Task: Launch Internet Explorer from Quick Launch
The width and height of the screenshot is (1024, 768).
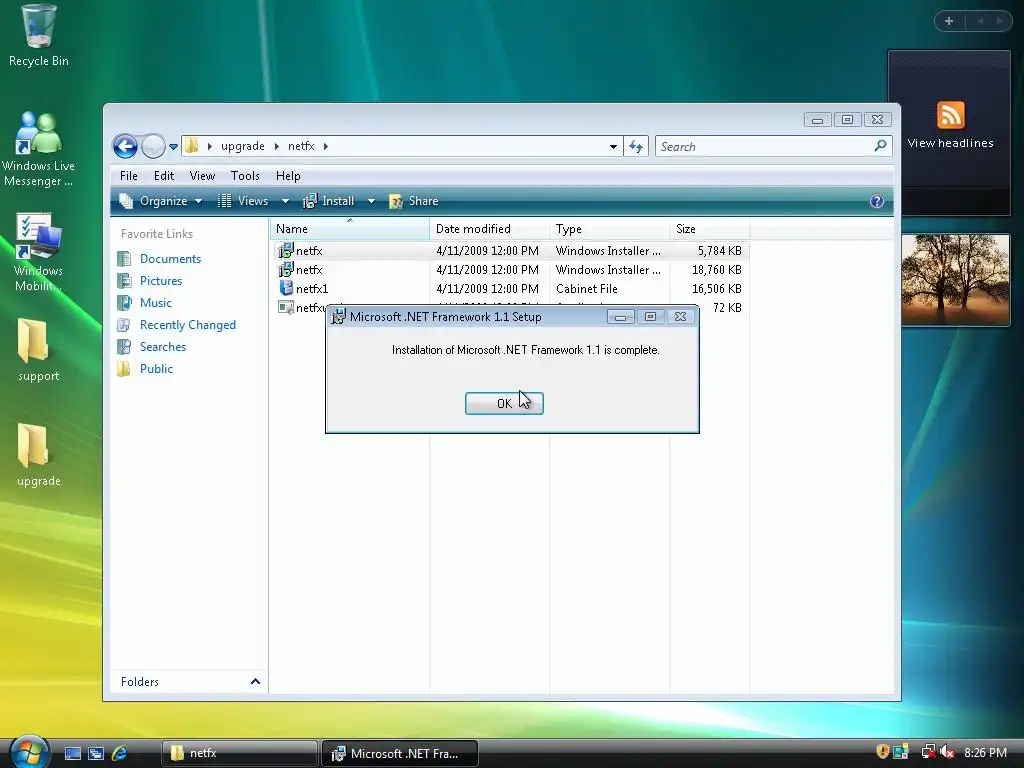Action: click(120, 754)
